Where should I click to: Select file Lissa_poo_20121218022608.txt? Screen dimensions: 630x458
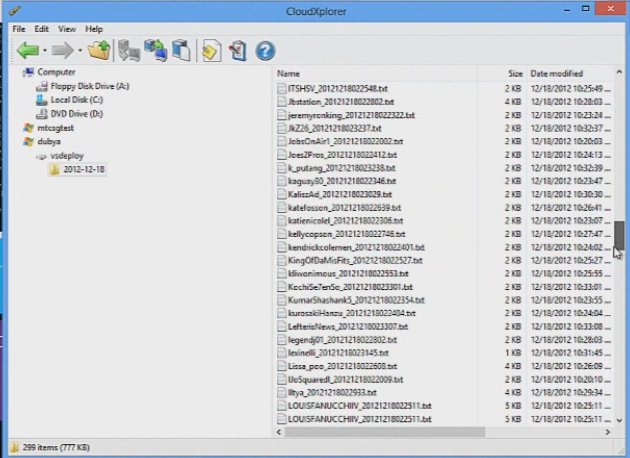click(342, 366)
